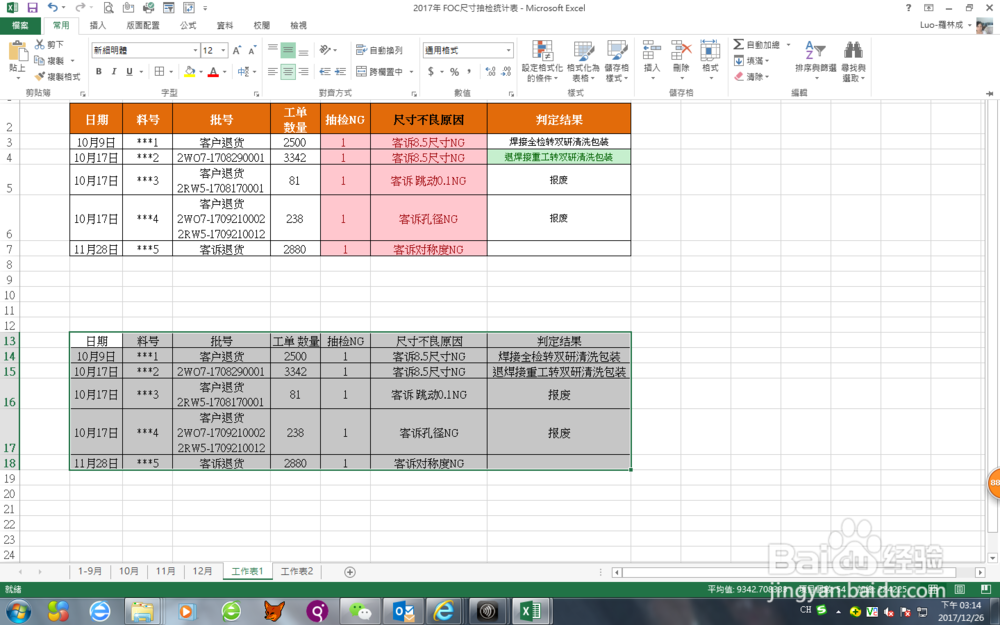Image resolution: width=1000 pixels, height=625 pixels.
Task: Select cell 焊接全检转双研清洗包装 in row 3
Action: tap(559, 142)
